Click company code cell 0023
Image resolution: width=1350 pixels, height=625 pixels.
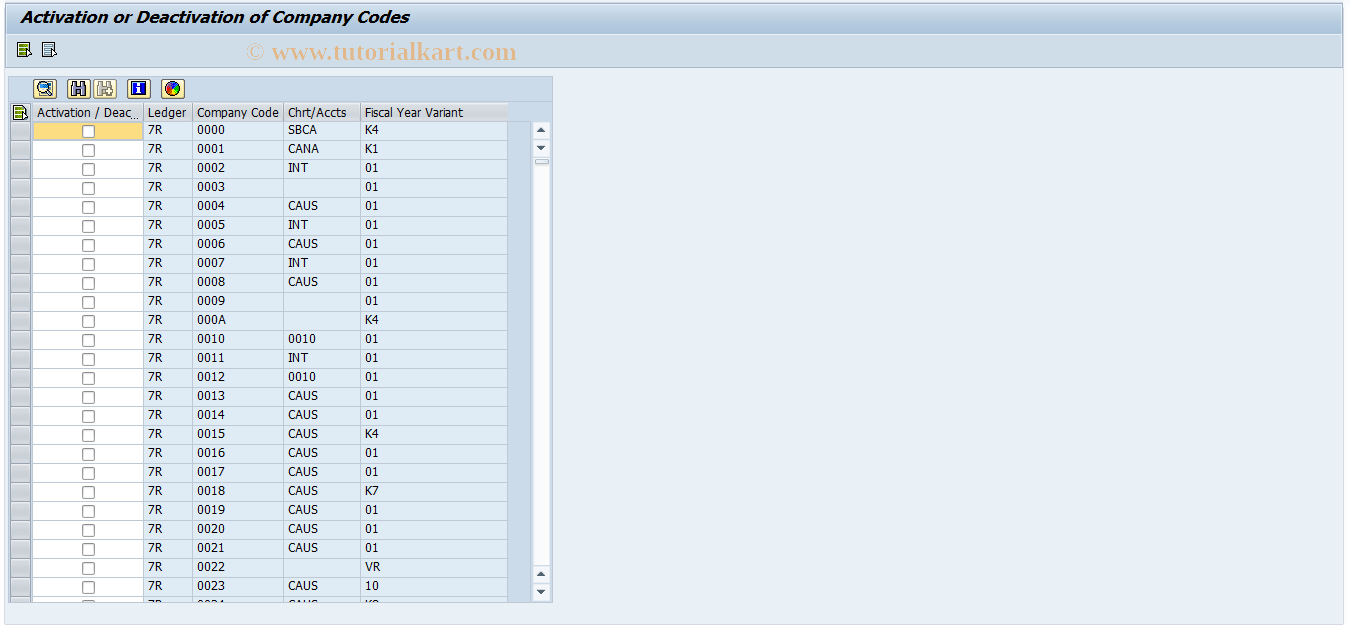(238, 587)
